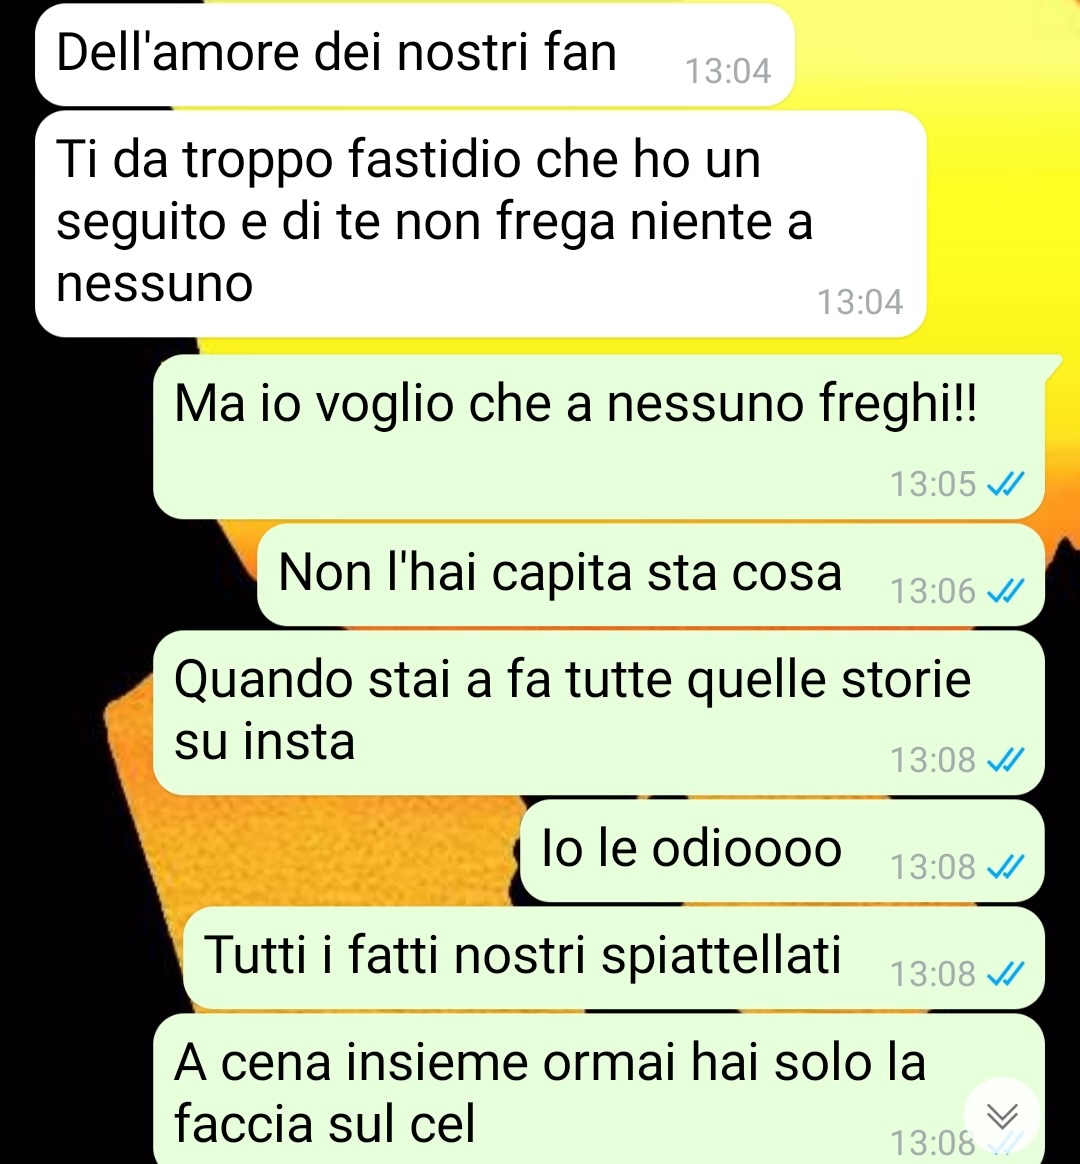This screenshot has width=1080, height=1164.
Task: Tap the scroll-to-bottom double chevron button
Action: [1001, 1115]
